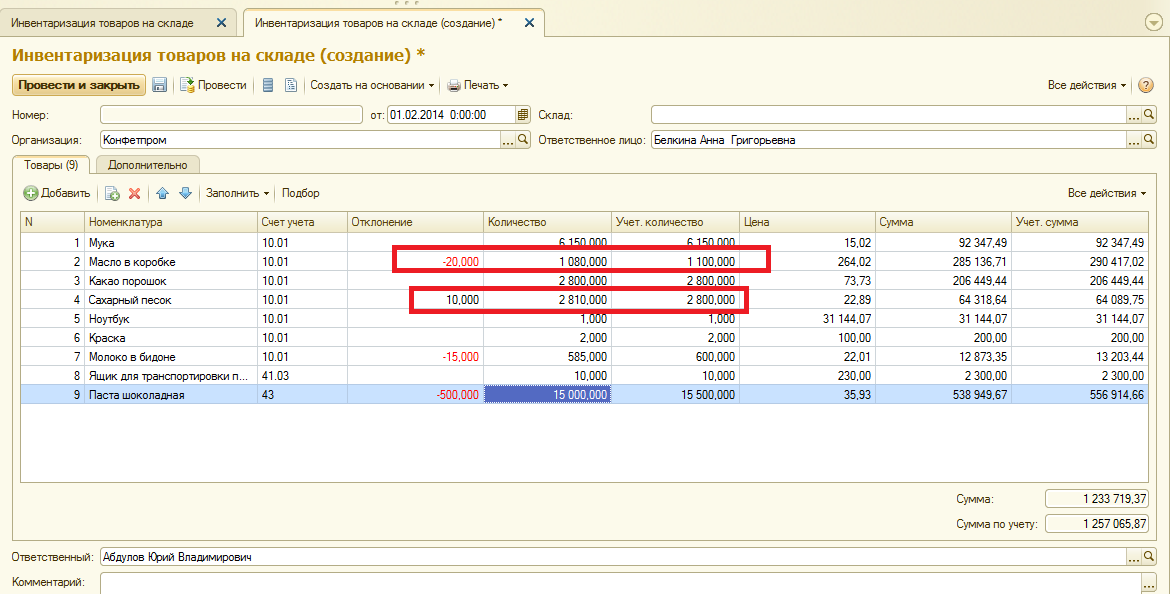
Task: Click the ellipsis beside Абдулов Юрий Владимирович
Action: point(1134,557)
